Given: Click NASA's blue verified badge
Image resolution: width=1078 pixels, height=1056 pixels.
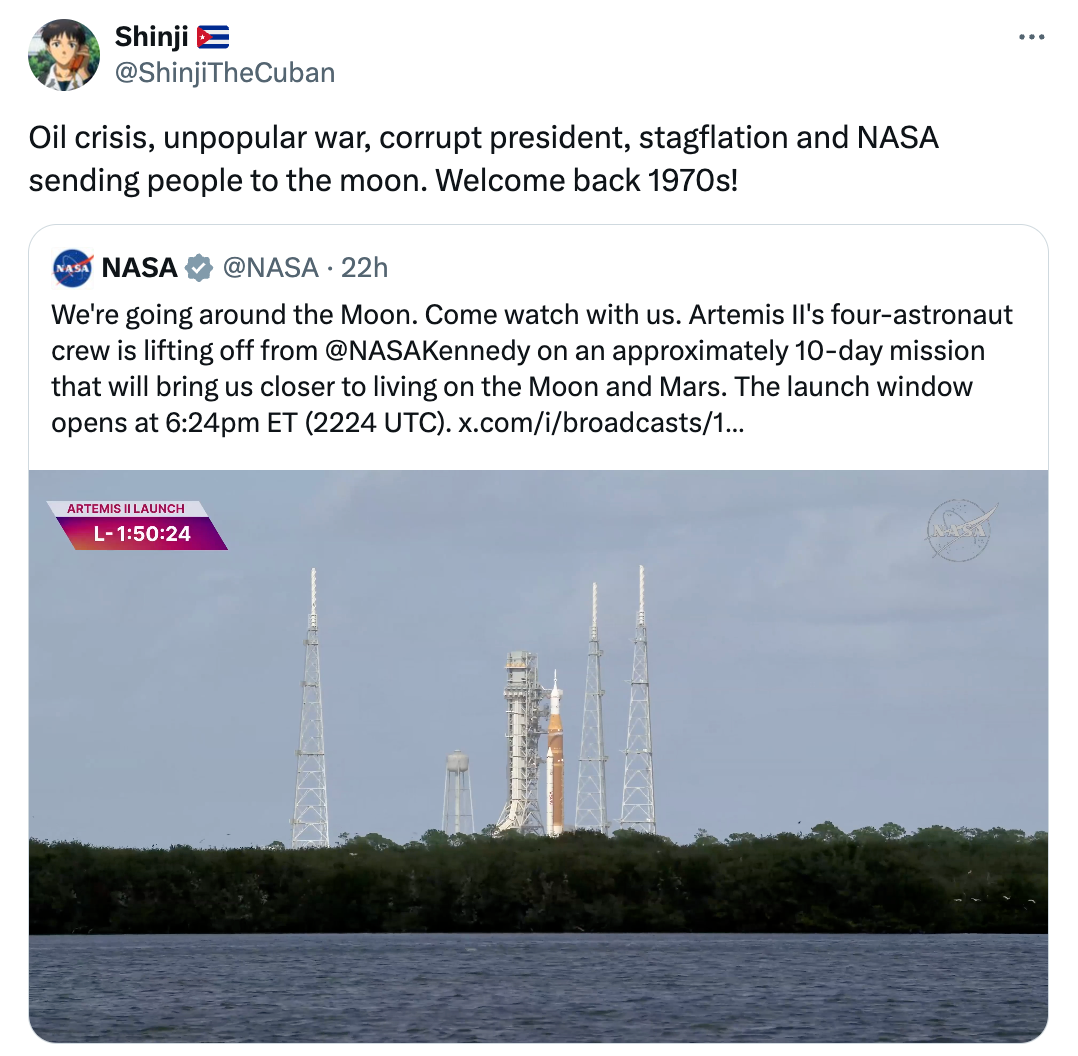Looking at the screenshot, I should pos(198,267).
